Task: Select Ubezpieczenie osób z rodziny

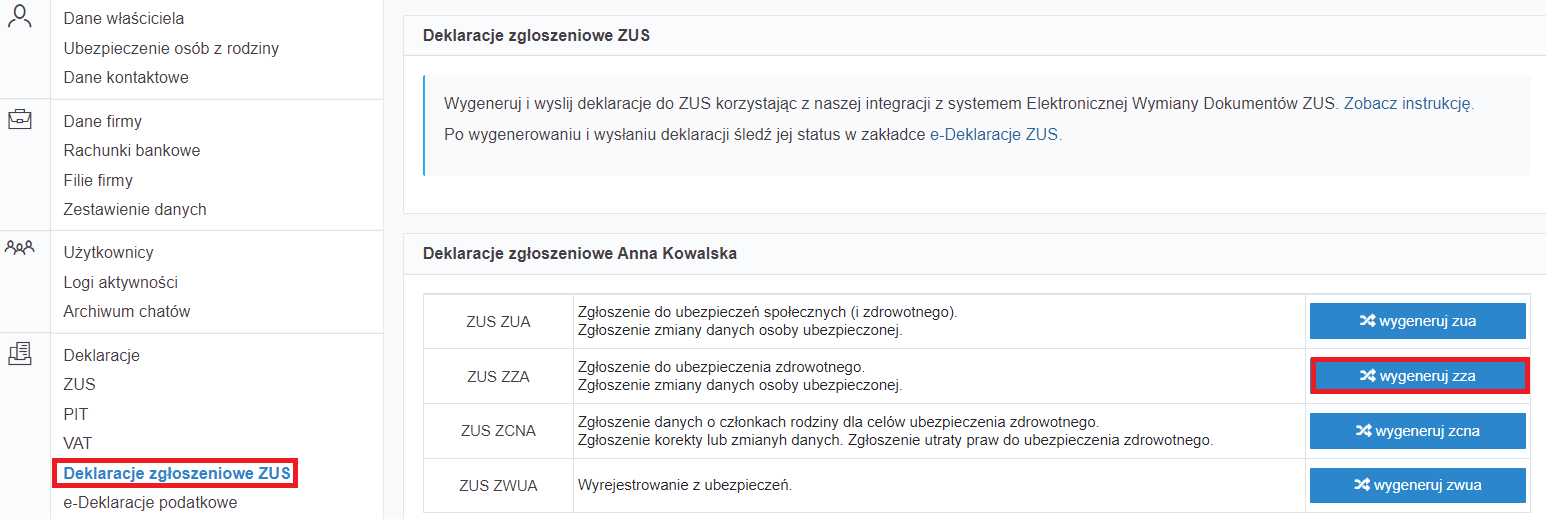Action: (x=171, y=48)
